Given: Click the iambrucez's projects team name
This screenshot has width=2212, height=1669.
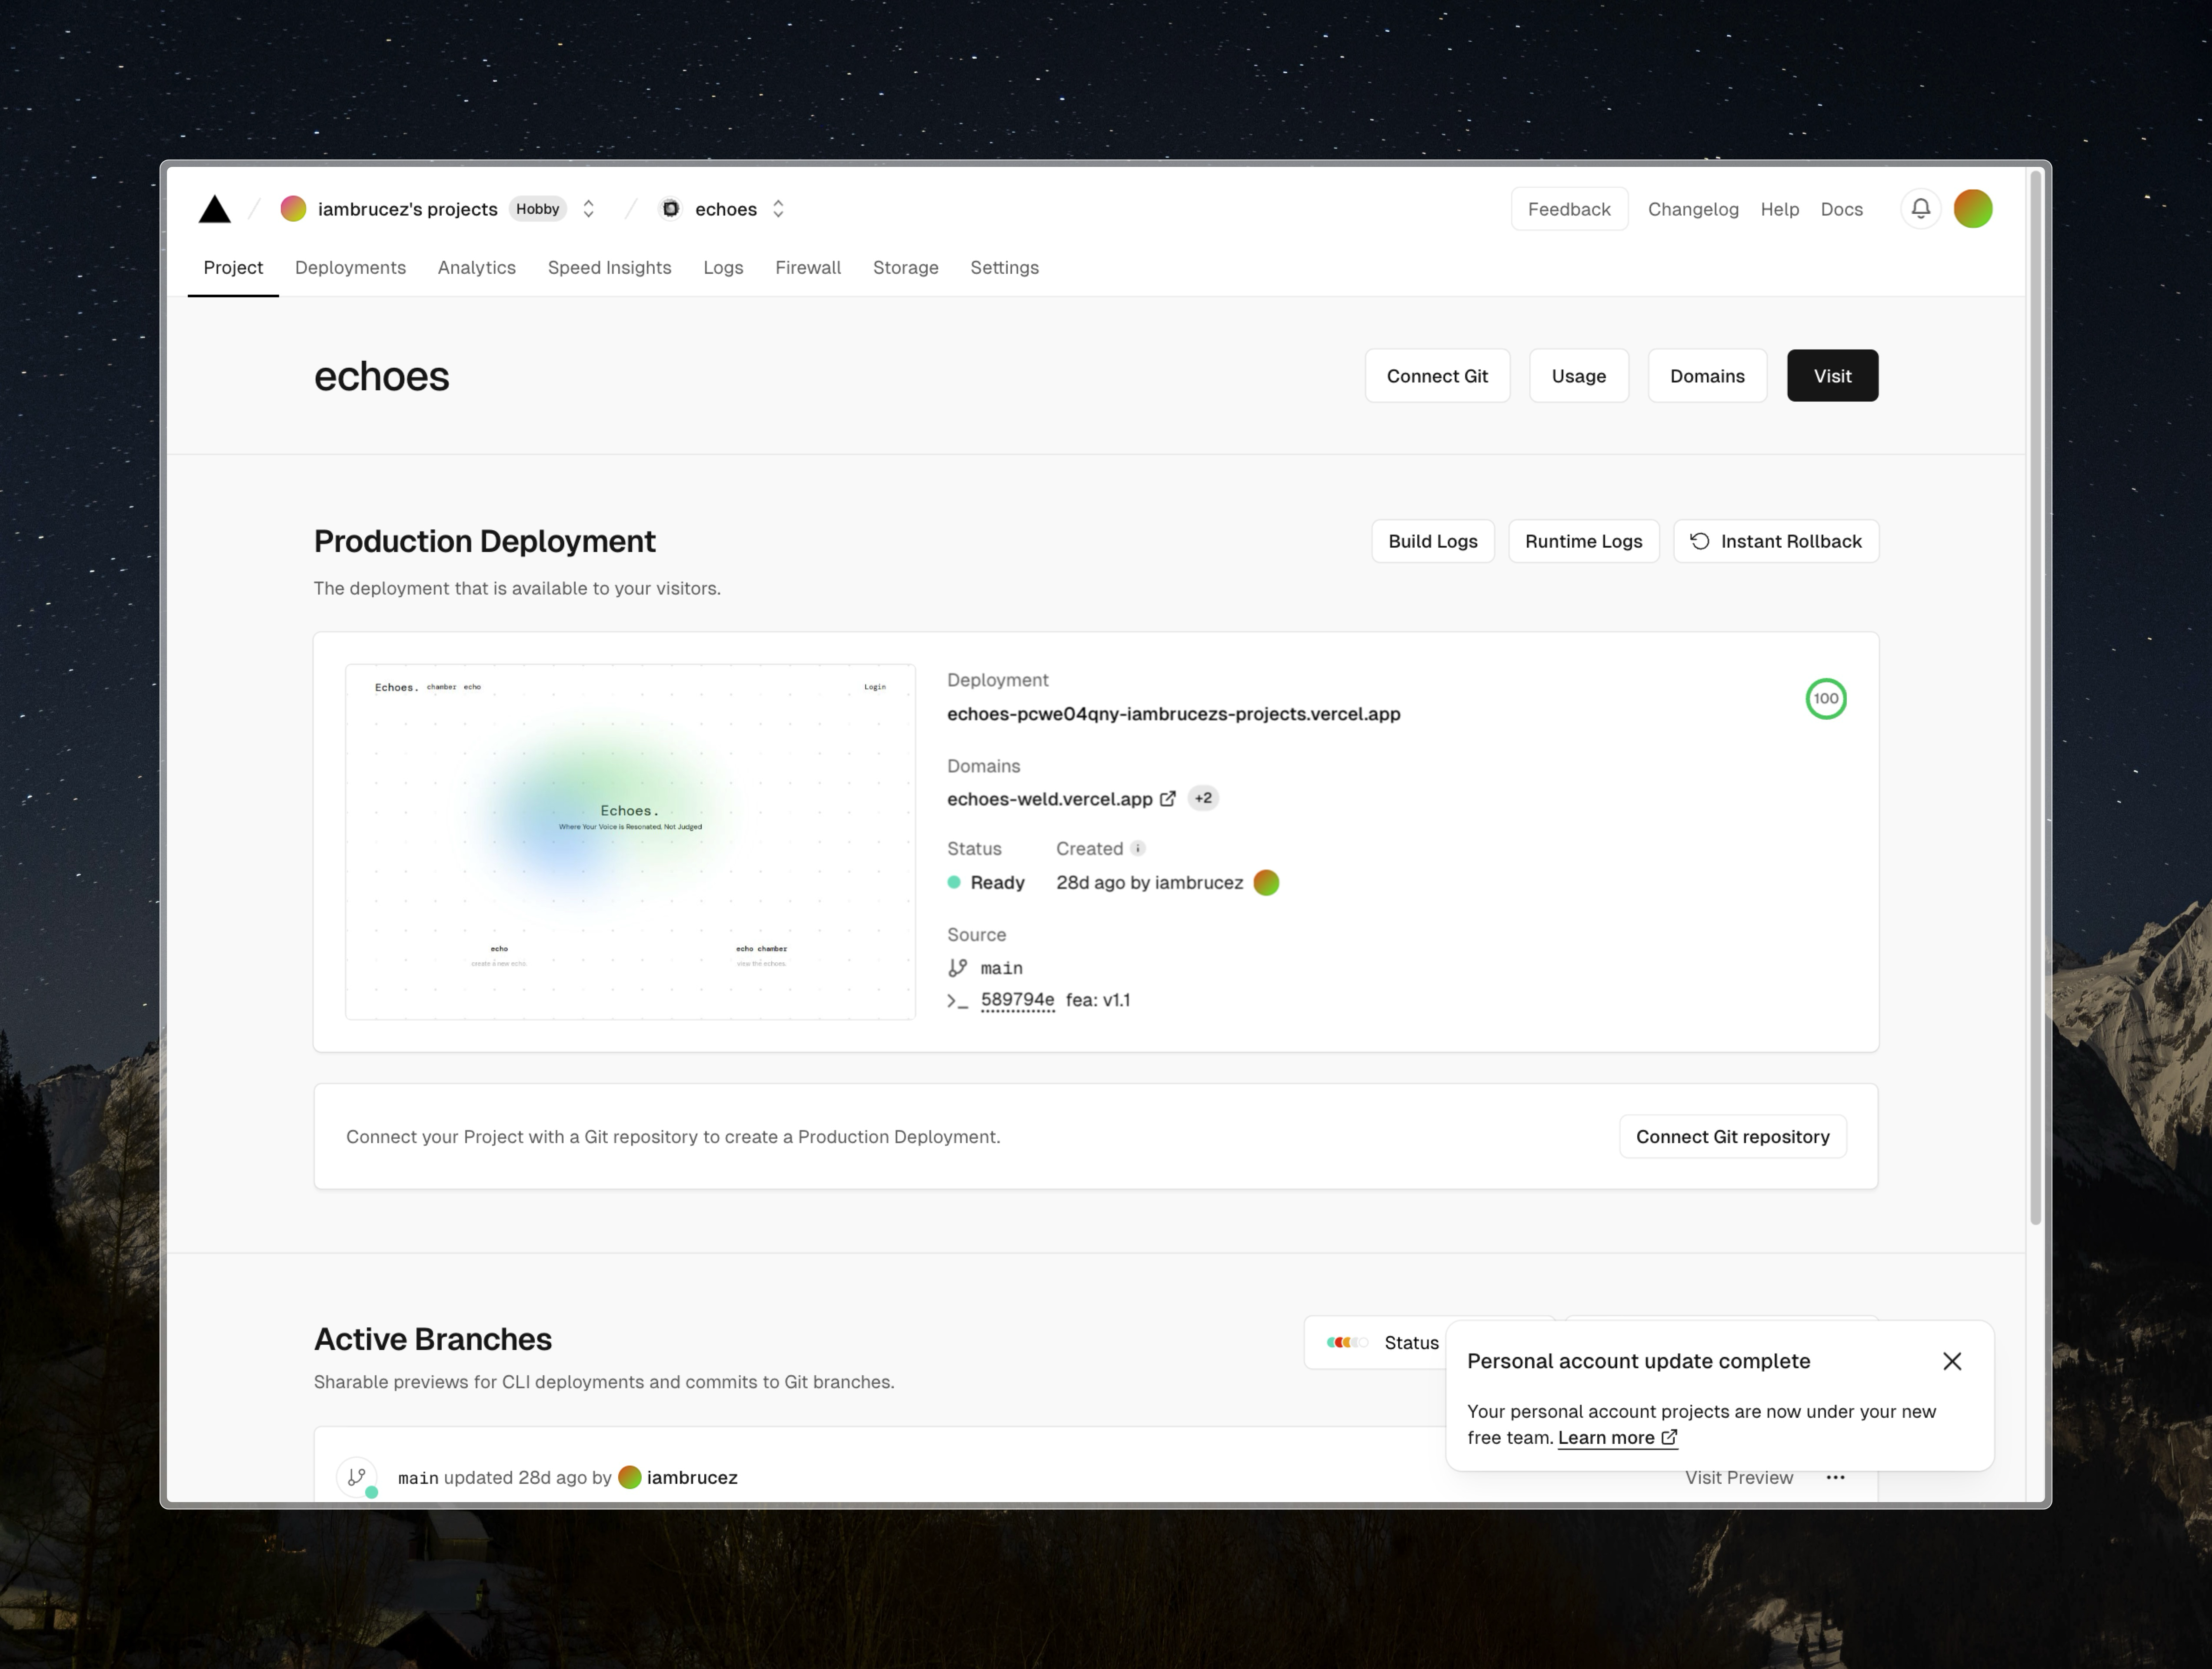Looking at the screenshot, I should (x=407, y=209).
